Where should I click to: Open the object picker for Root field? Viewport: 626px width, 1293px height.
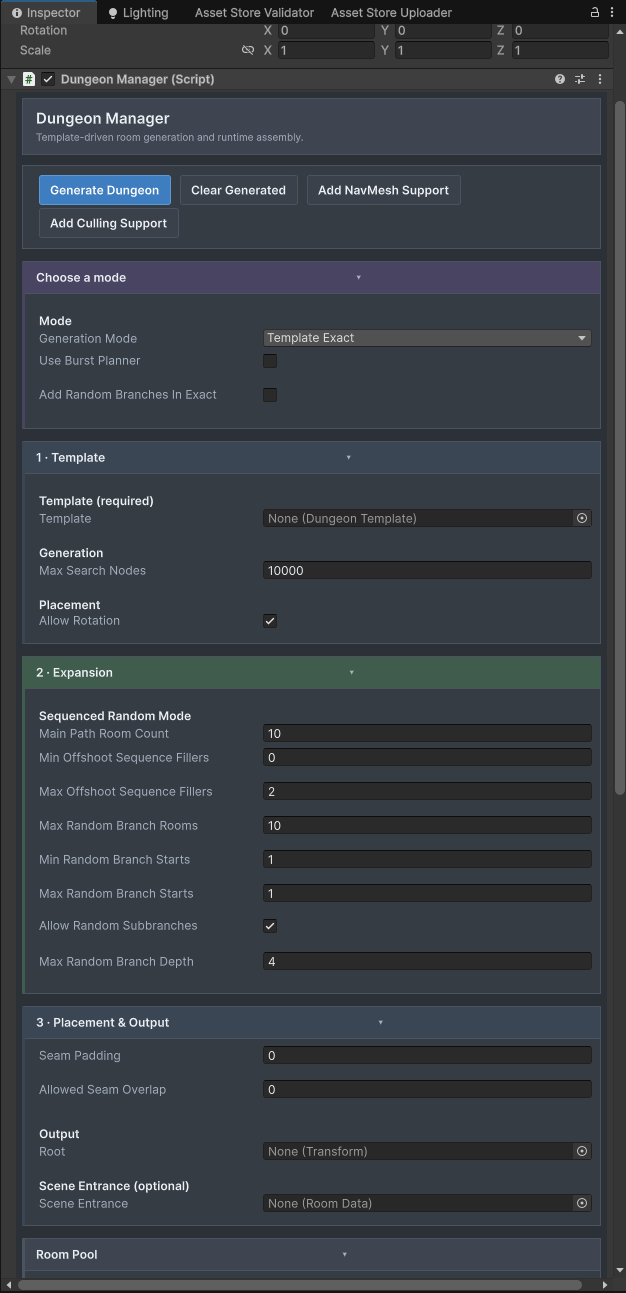(x=582, y=1151)
